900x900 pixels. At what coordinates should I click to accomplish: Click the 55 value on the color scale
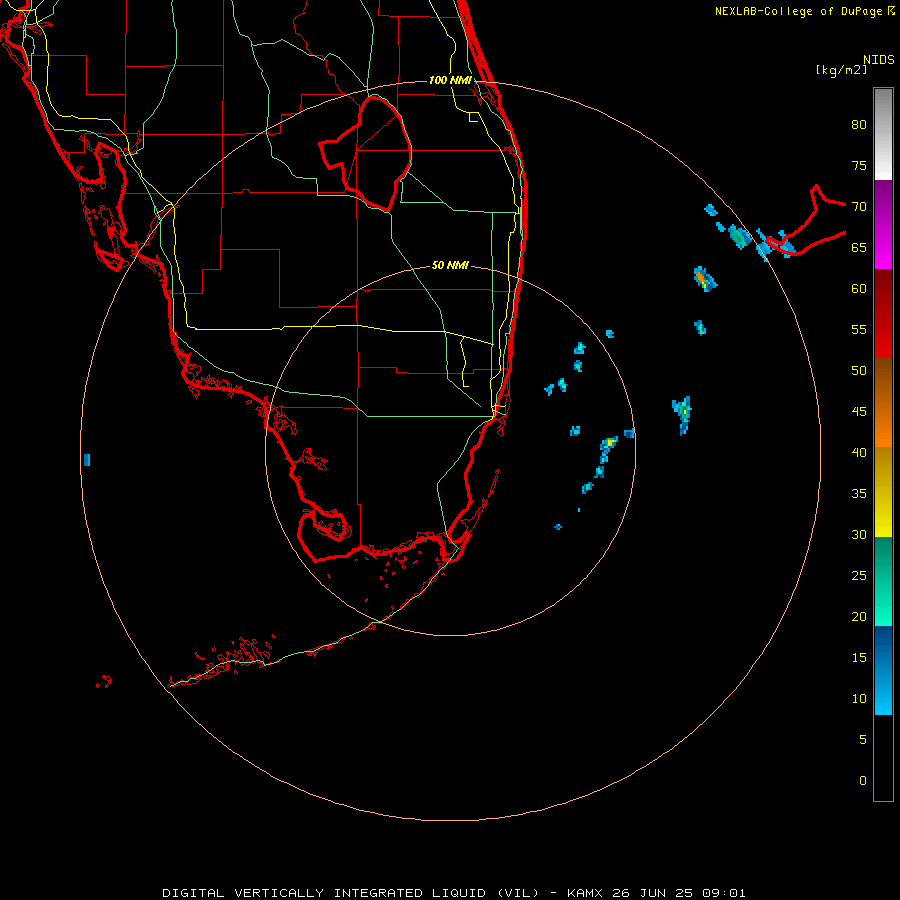click(859, 329)
